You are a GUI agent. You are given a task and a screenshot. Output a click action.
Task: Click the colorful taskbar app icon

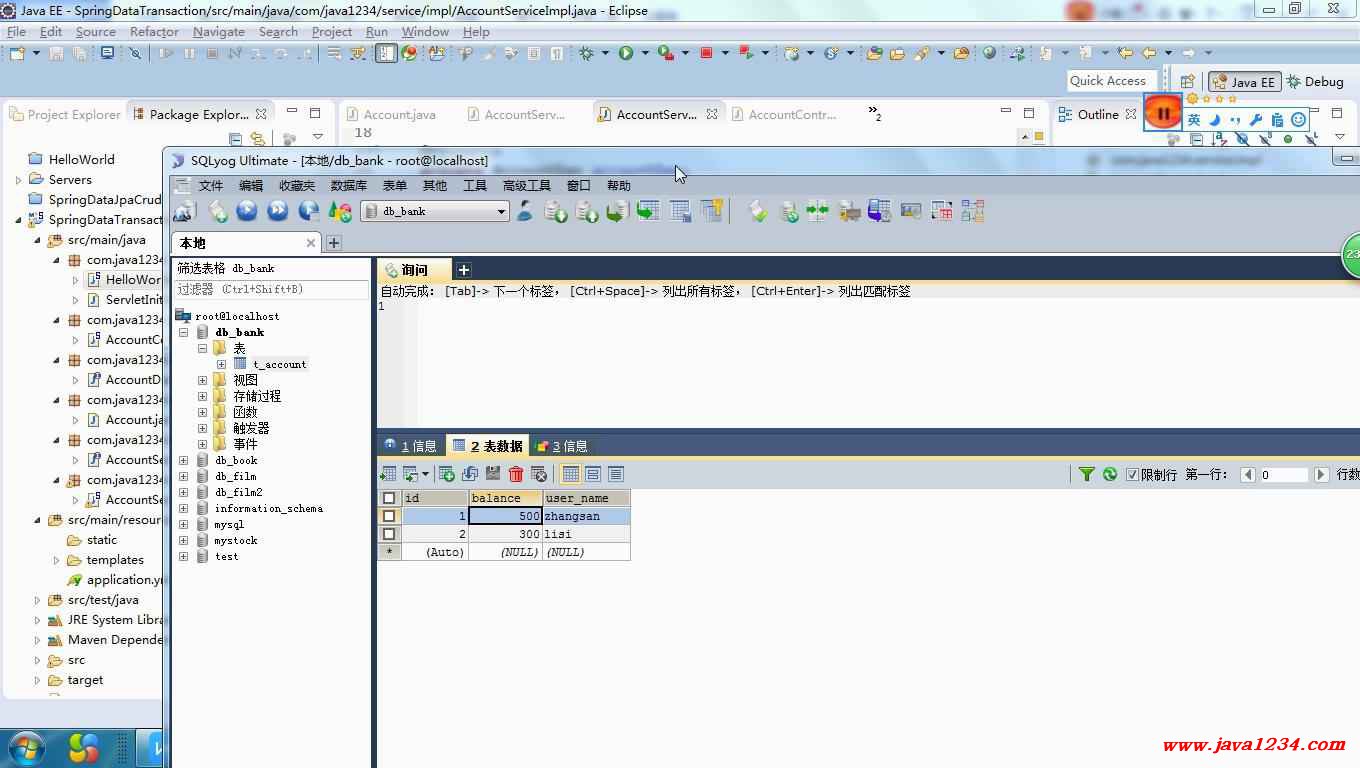pos(84,747)
